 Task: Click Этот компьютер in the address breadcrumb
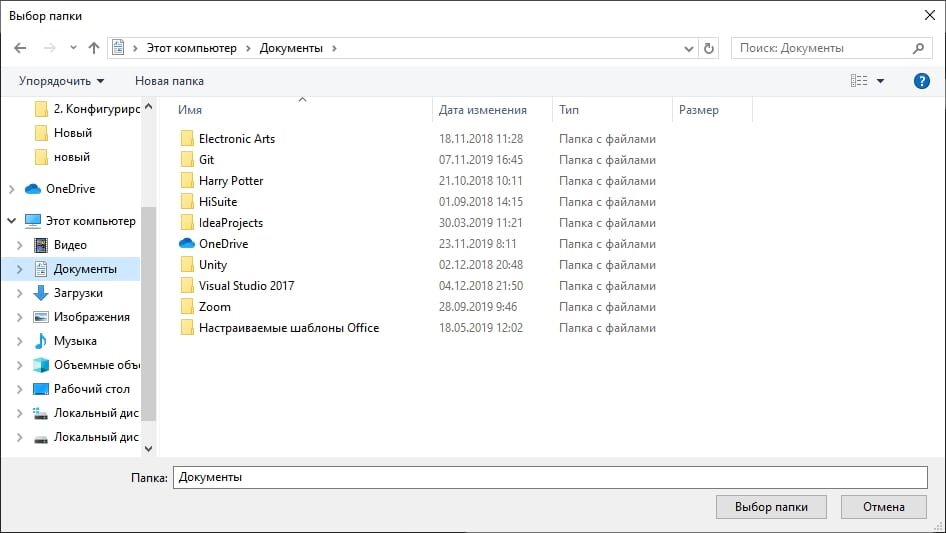coord(191,48)
